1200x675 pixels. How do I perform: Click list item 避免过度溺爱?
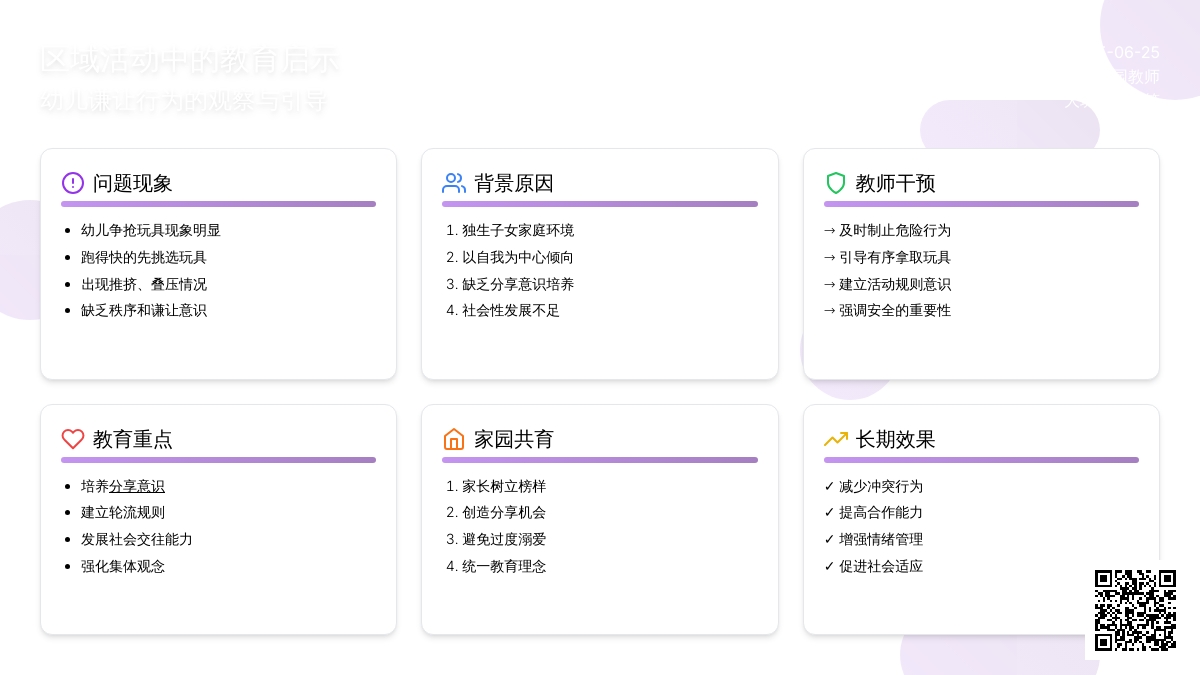(x=504, y=539)
